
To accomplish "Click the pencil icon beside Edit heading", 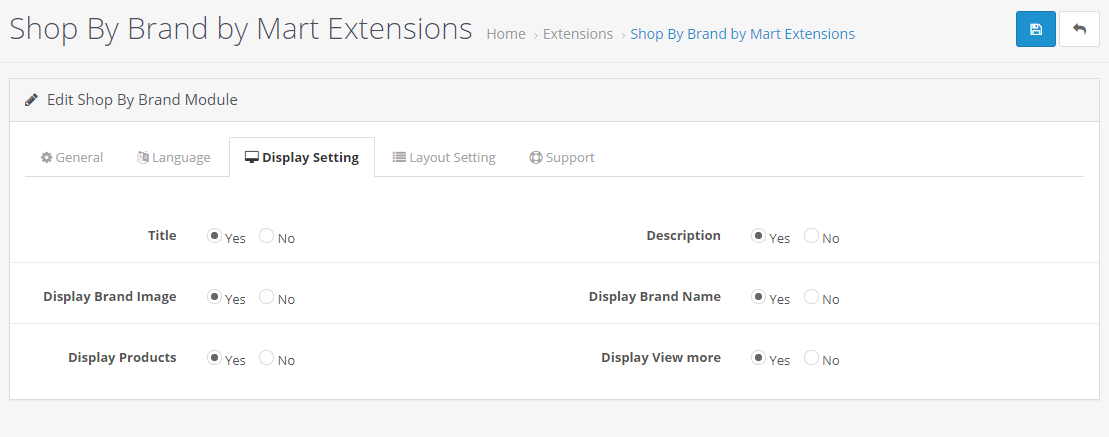I will pyautogui.click(x=31, y=100).
